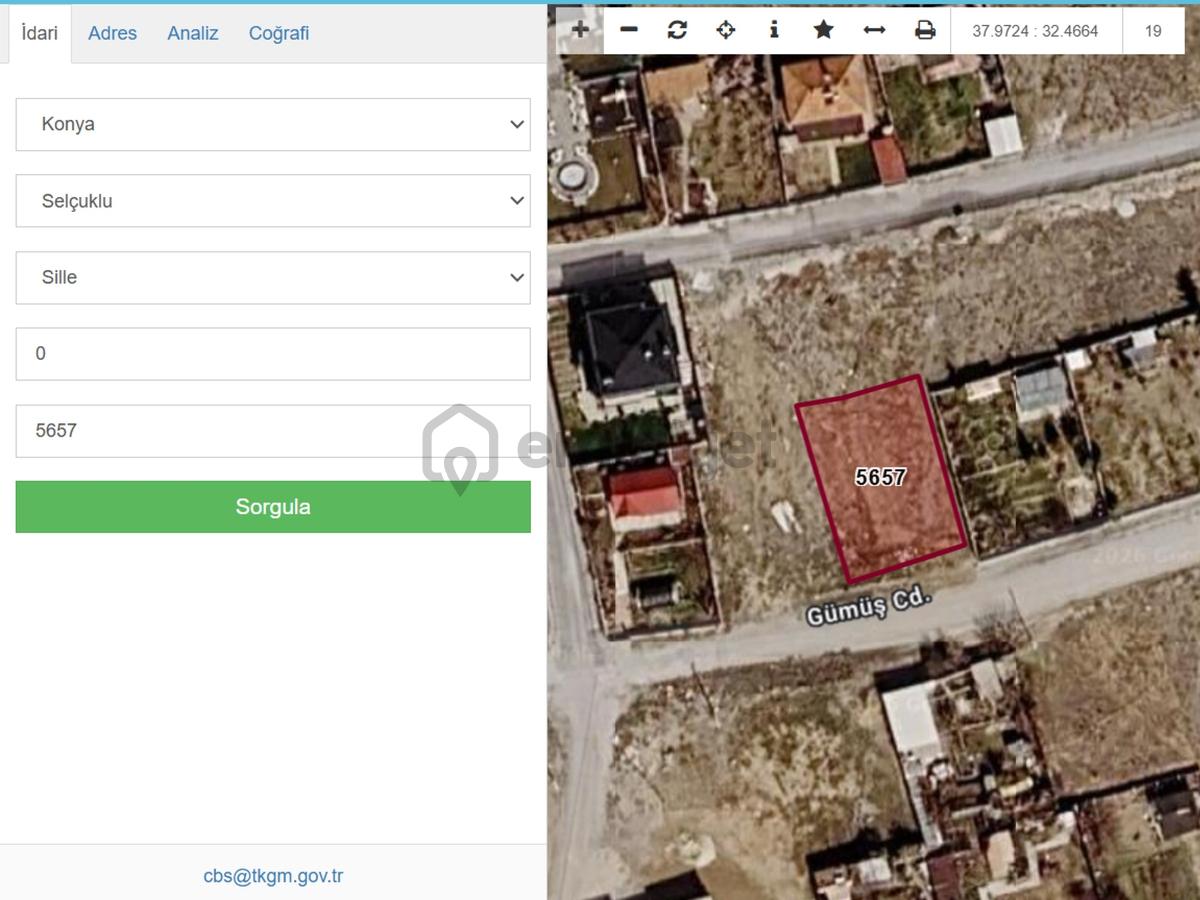1200x900 pixels.
Task: Zoom in with the plus icon
Action: click(580, 30)
